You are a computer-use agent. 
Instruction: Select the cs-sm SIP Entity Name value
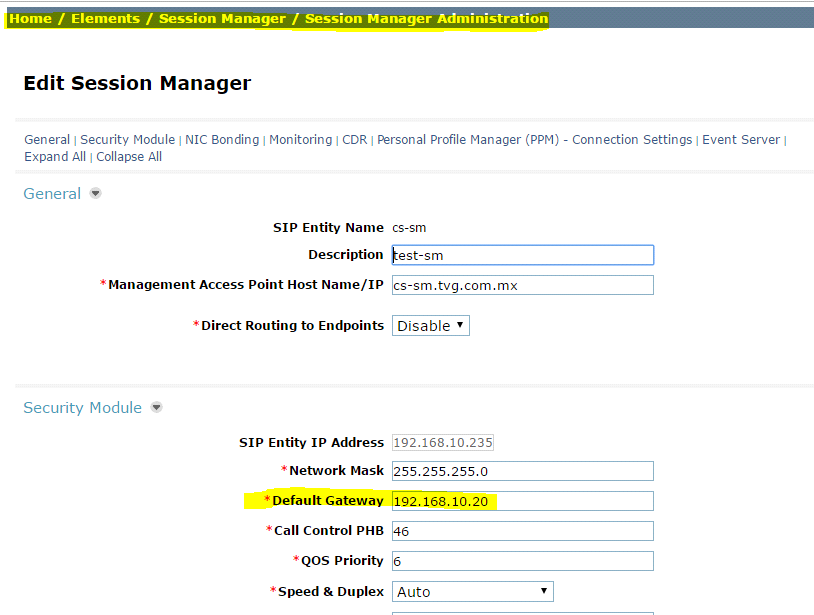(x=409, y=228)
